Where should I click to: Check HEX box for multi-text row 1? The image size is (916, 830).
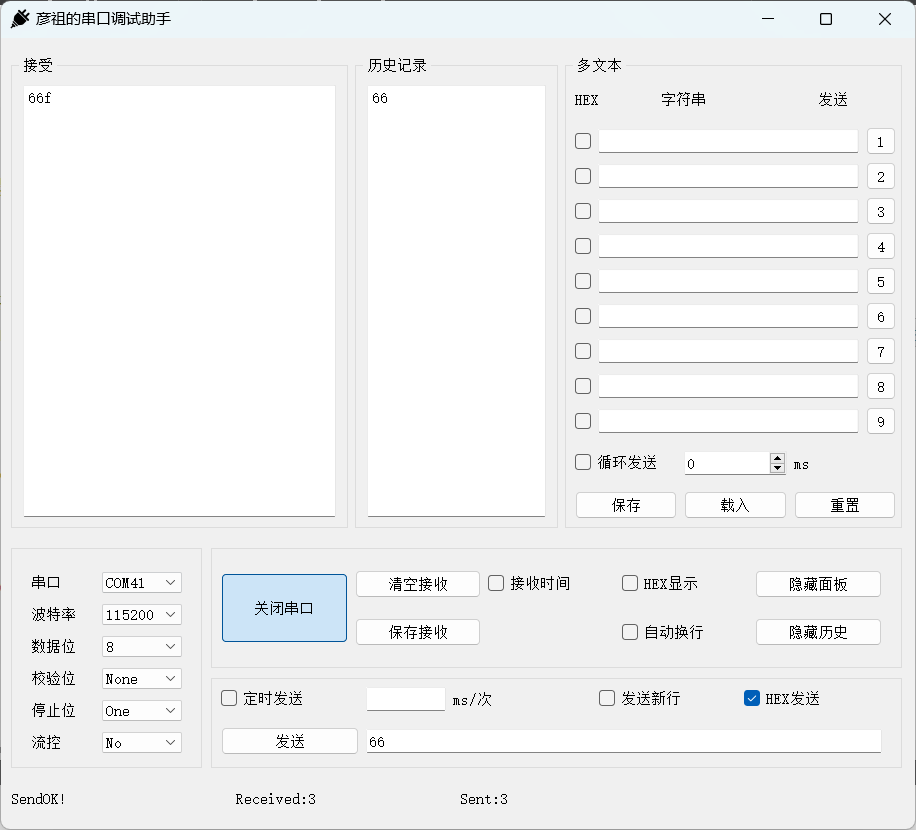point(583,141)
